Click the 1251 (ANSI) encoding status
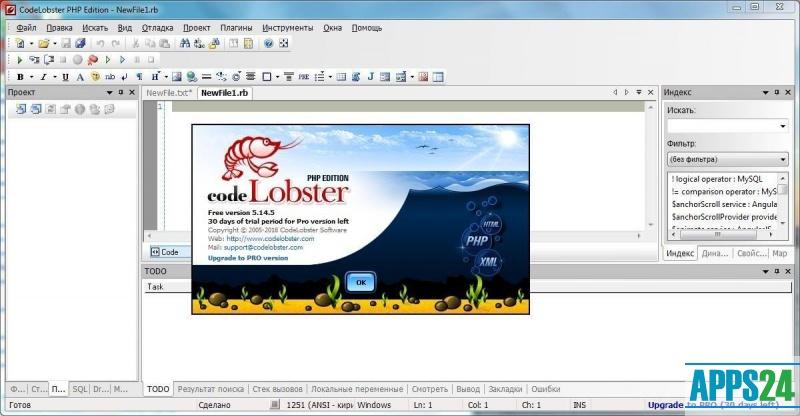This screenshot has width=800, height=416. [320, 405]
